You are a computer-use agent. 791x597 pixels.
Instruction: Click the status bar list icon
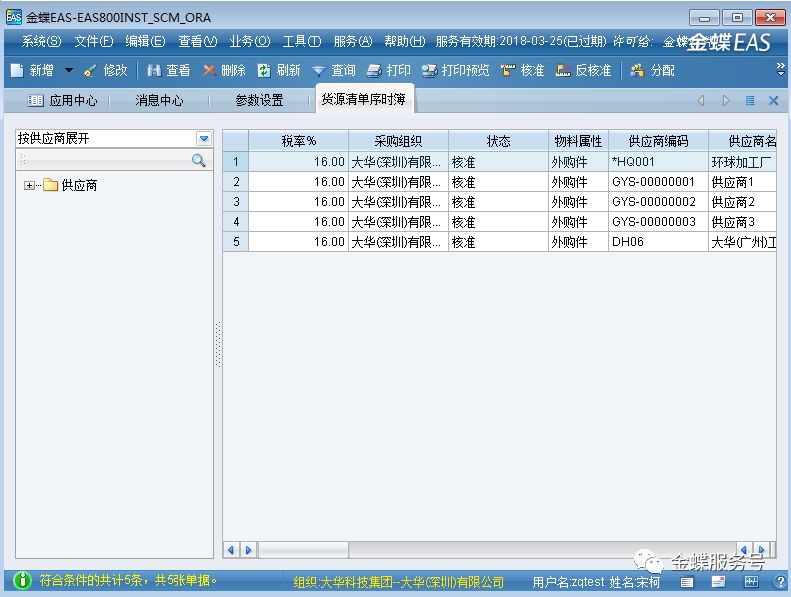(687, 582)
